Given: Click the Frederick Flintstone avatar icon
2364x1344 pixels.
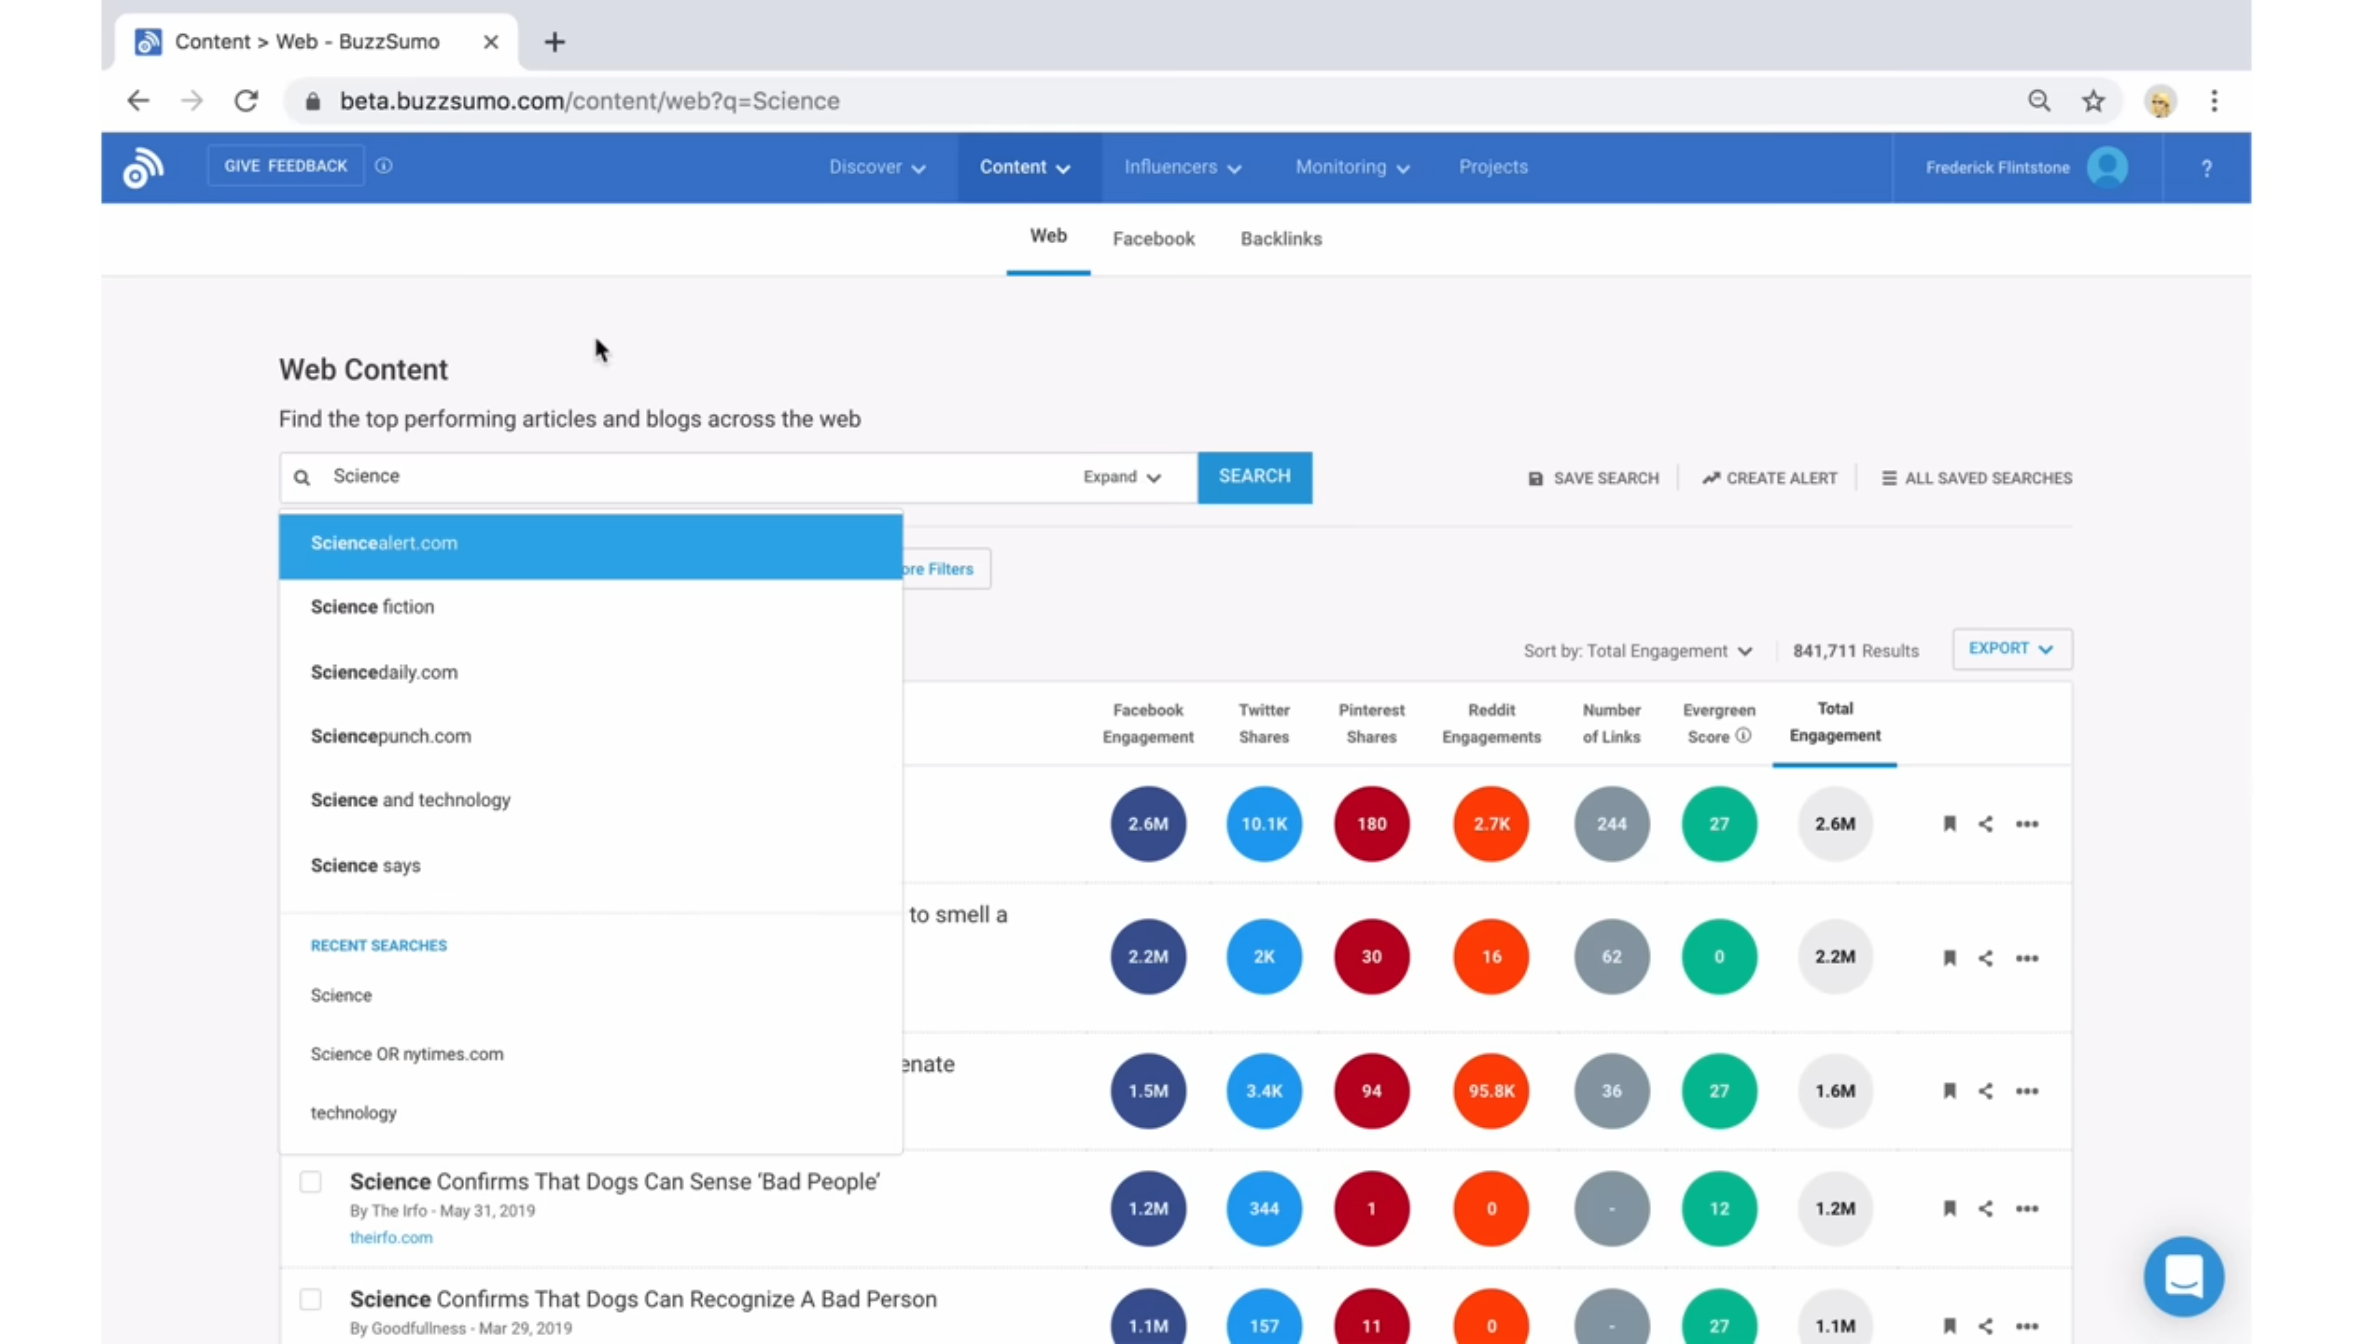Looking at the screenshot, I should pos(2107,167).
